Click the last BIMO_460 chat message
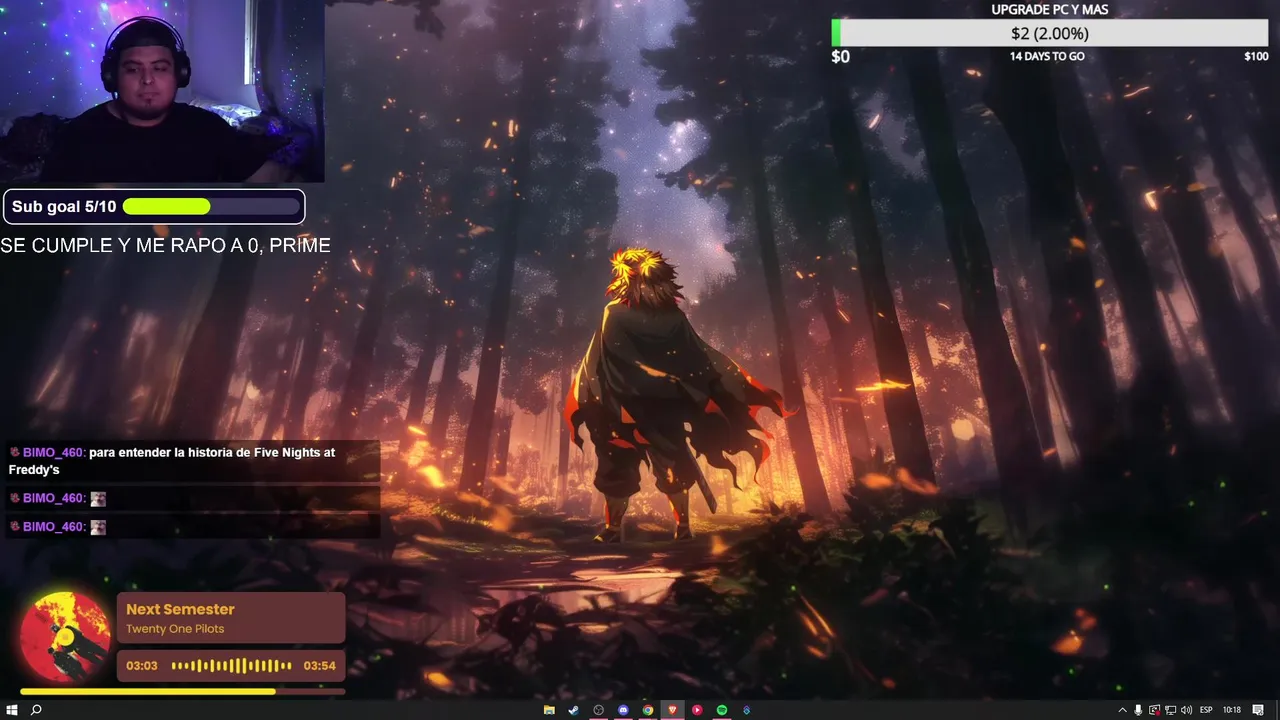The width and height of the screenshot is (1280, 720). click(x=192, y=526)
